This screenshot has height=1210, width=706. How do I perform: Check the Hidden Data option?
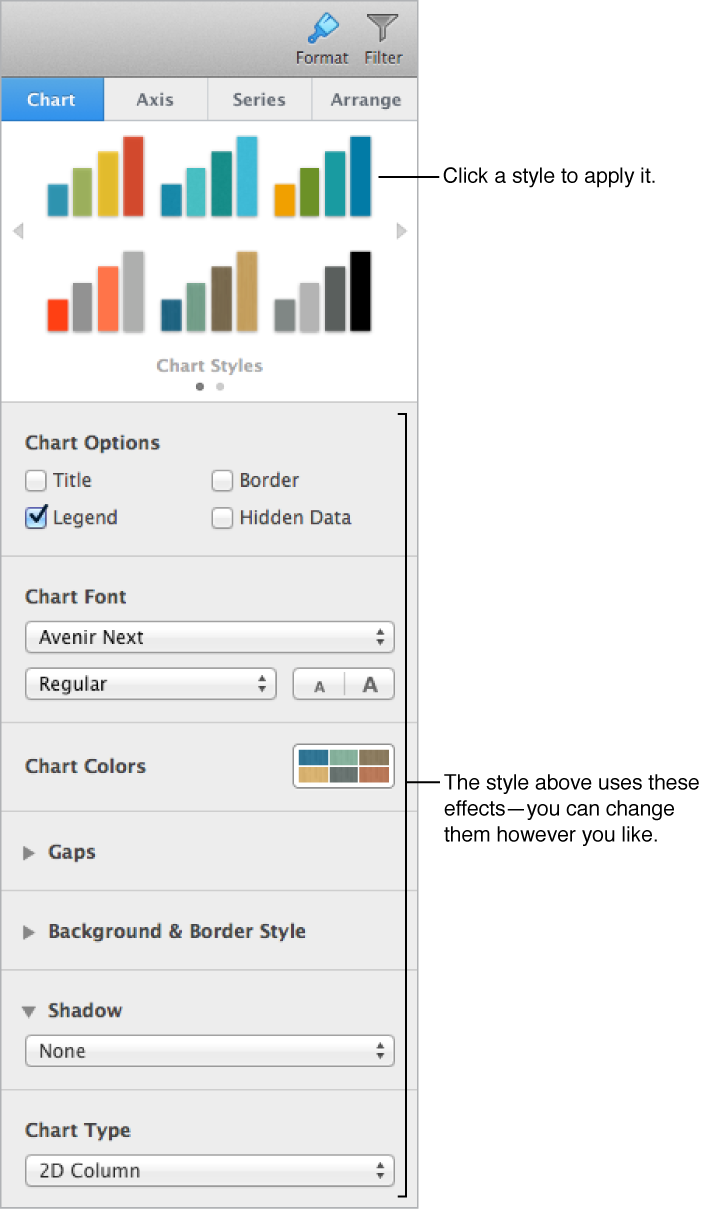tap(222, 518)
